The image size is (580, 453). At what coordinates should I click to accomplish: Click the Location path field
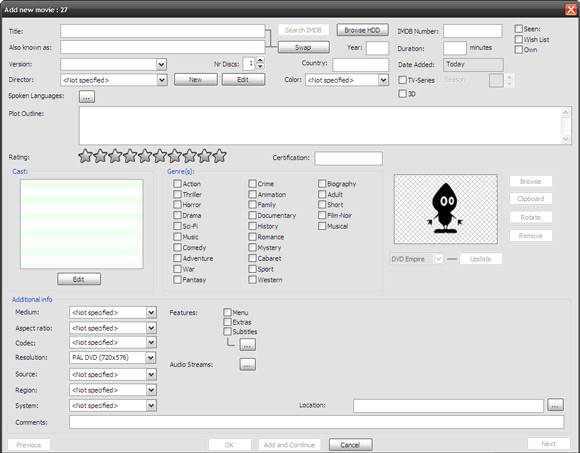[x=448, y=406]
